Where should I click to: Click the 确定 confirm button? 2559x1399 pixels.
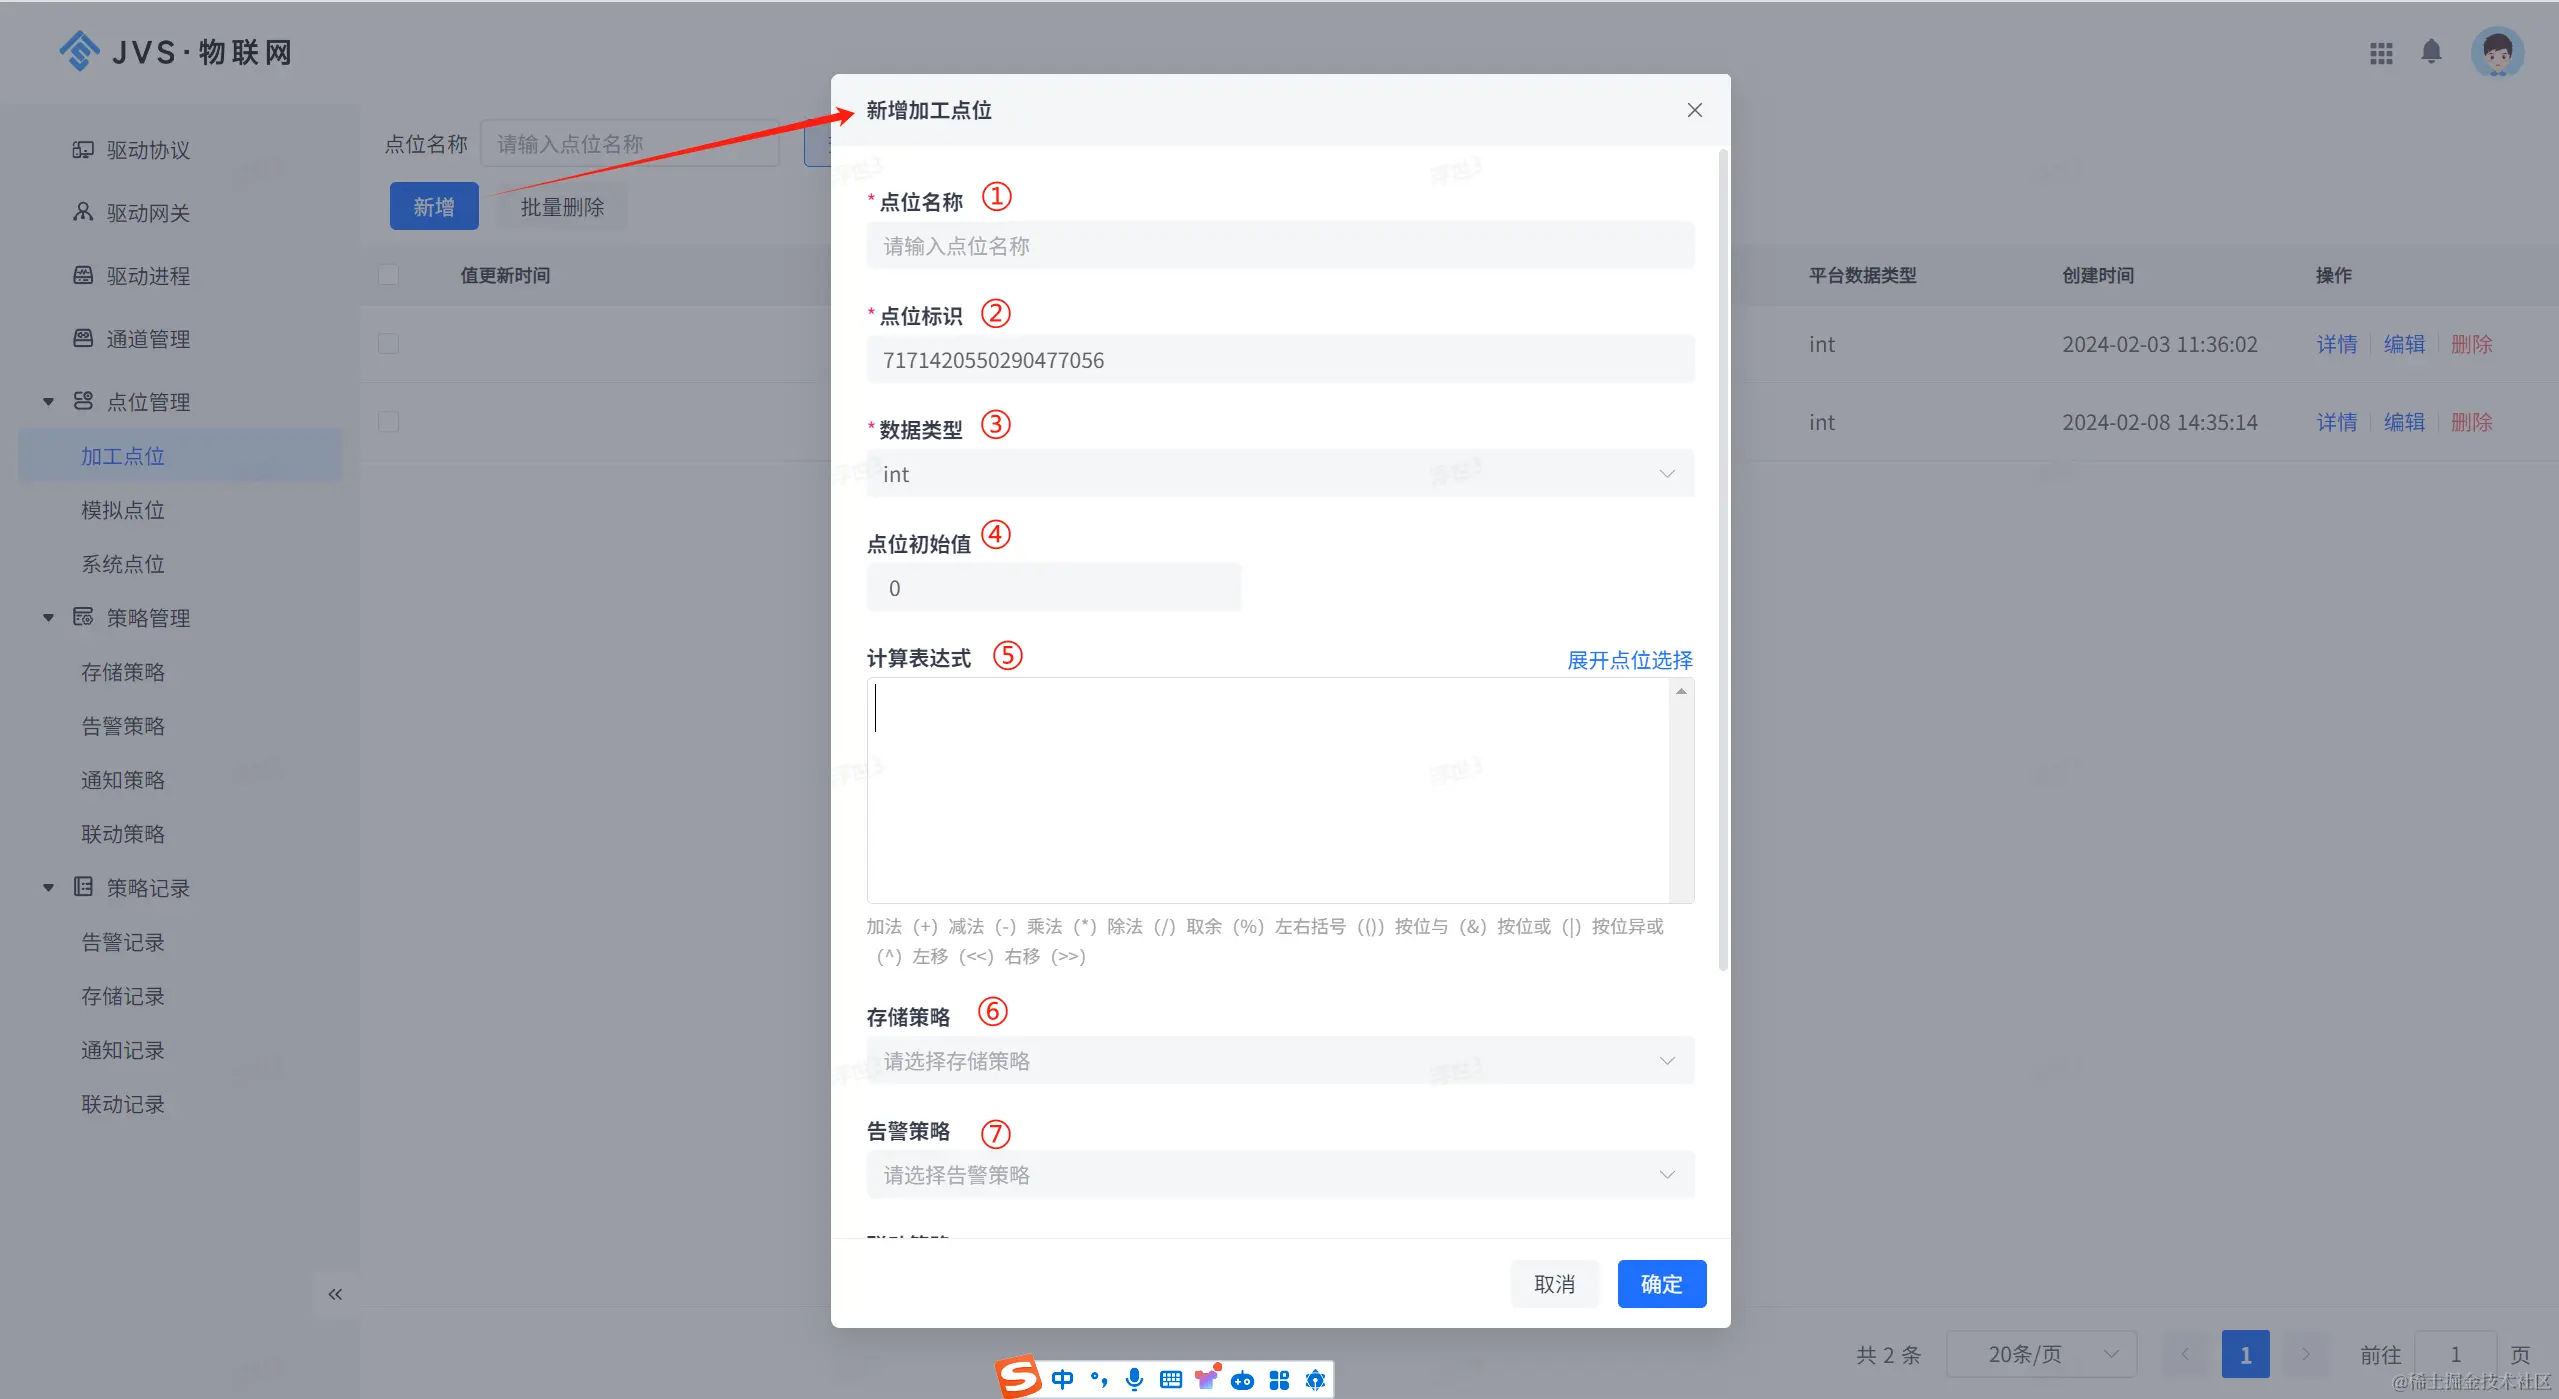[1661, 1284]
